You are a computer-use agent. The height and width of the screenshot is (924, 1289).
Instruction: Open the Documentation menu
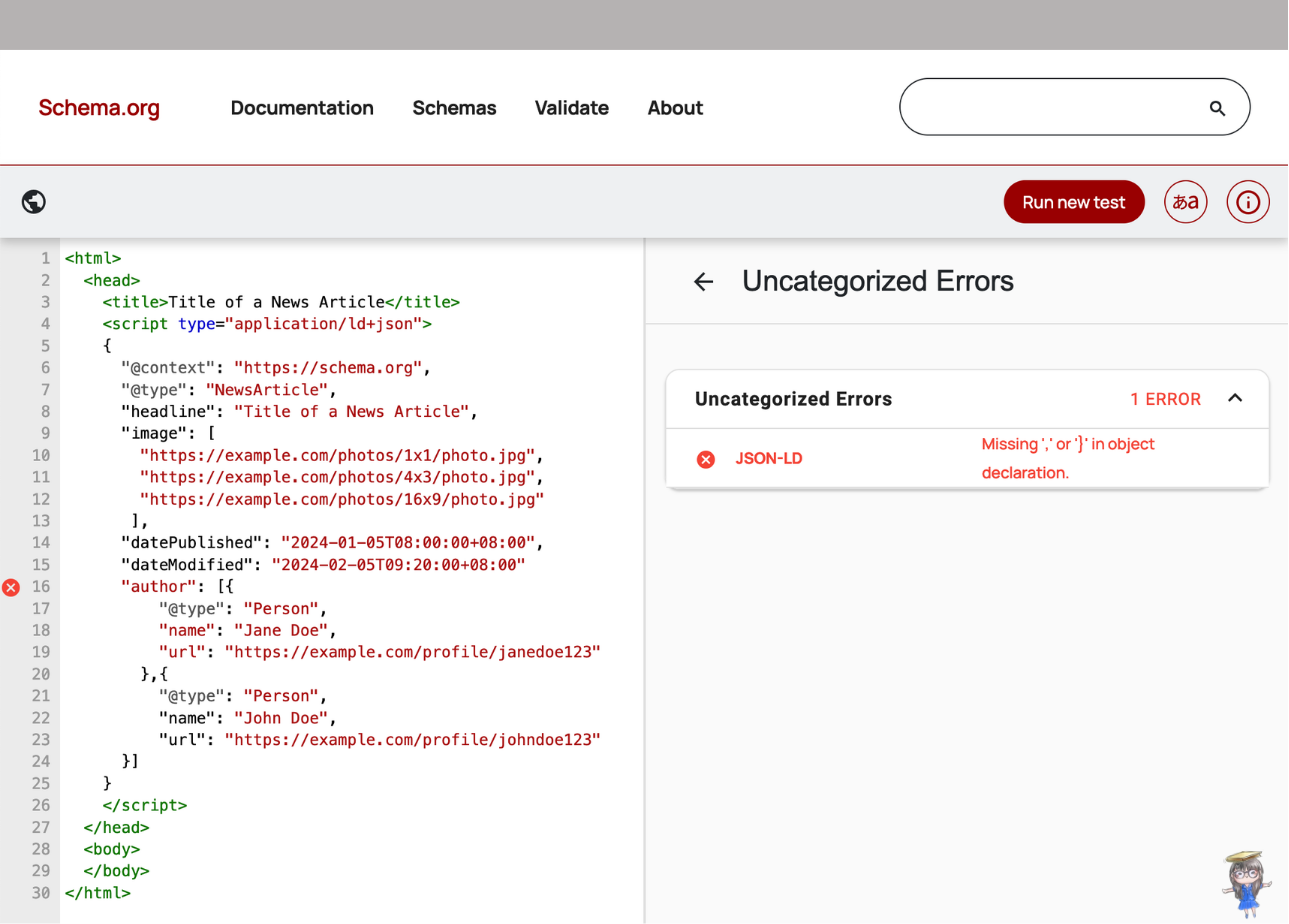pyautogui.click(x=302, y=108)
